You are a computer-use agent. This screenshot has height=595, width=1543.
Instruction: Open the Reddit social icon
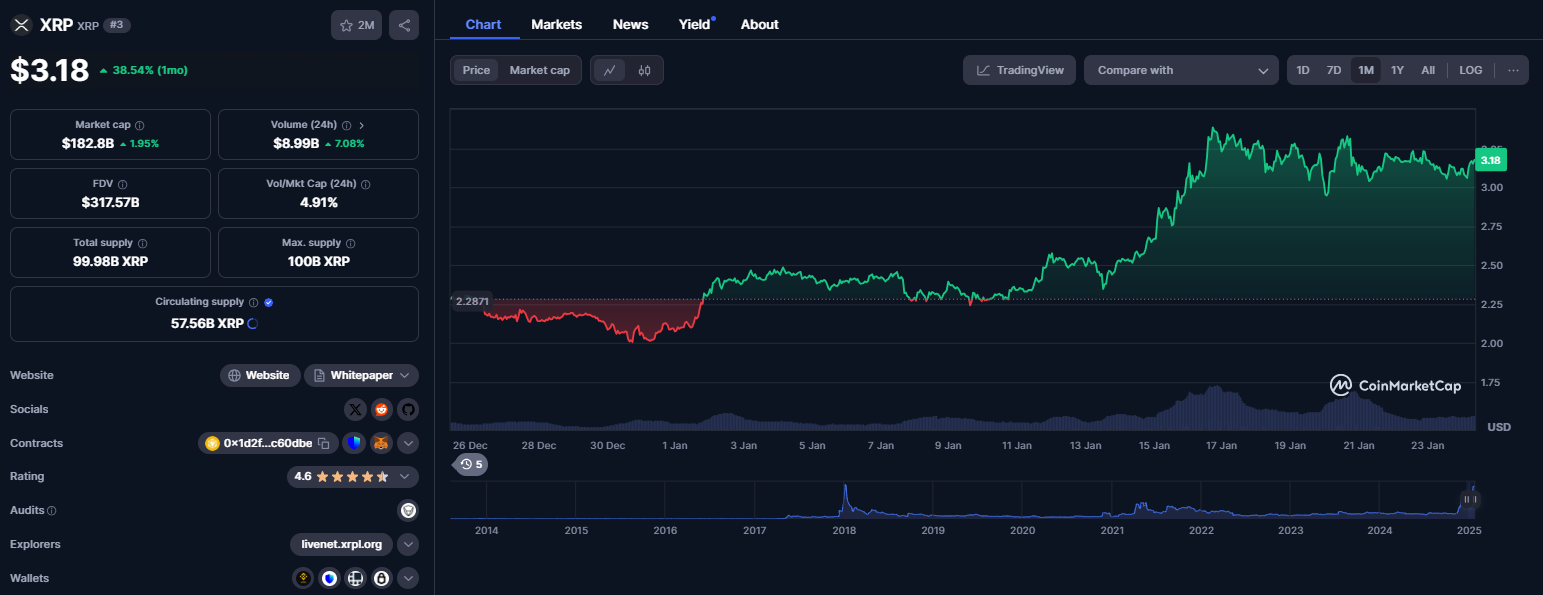pyautogui.click(x=381, y=409)
